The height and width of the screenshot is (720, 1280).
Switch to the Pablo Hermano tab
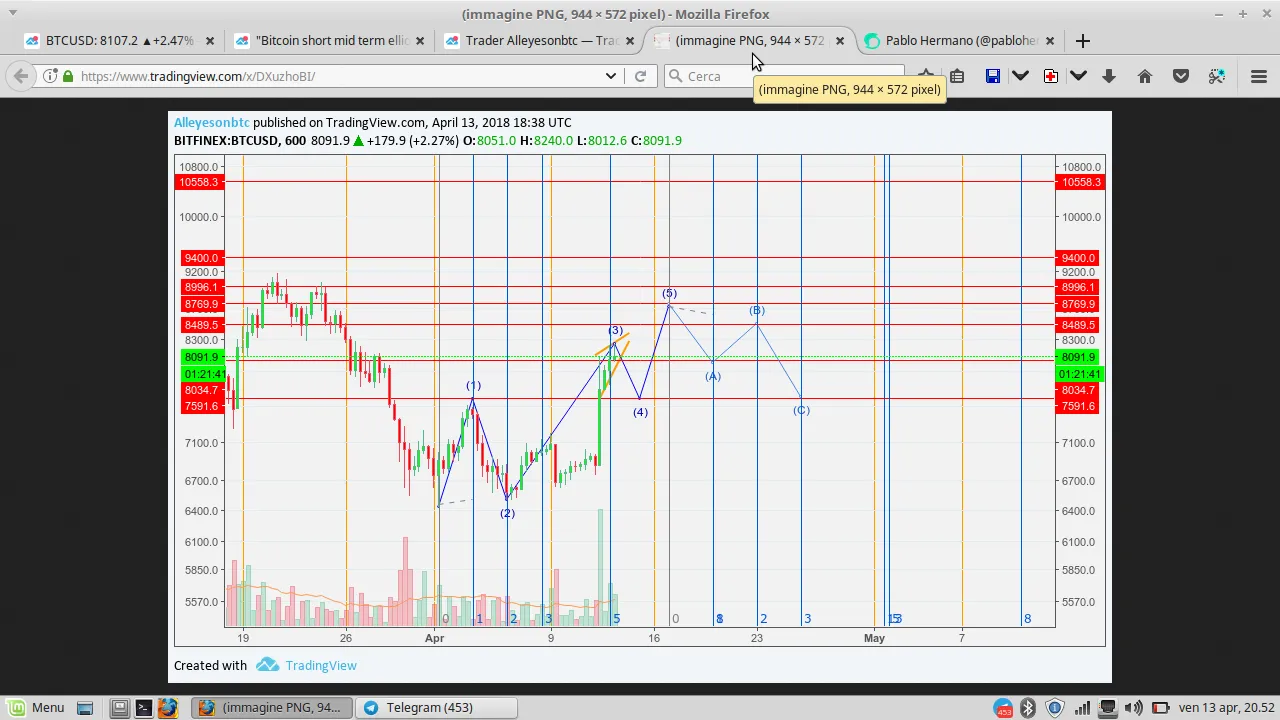(960, 41)
